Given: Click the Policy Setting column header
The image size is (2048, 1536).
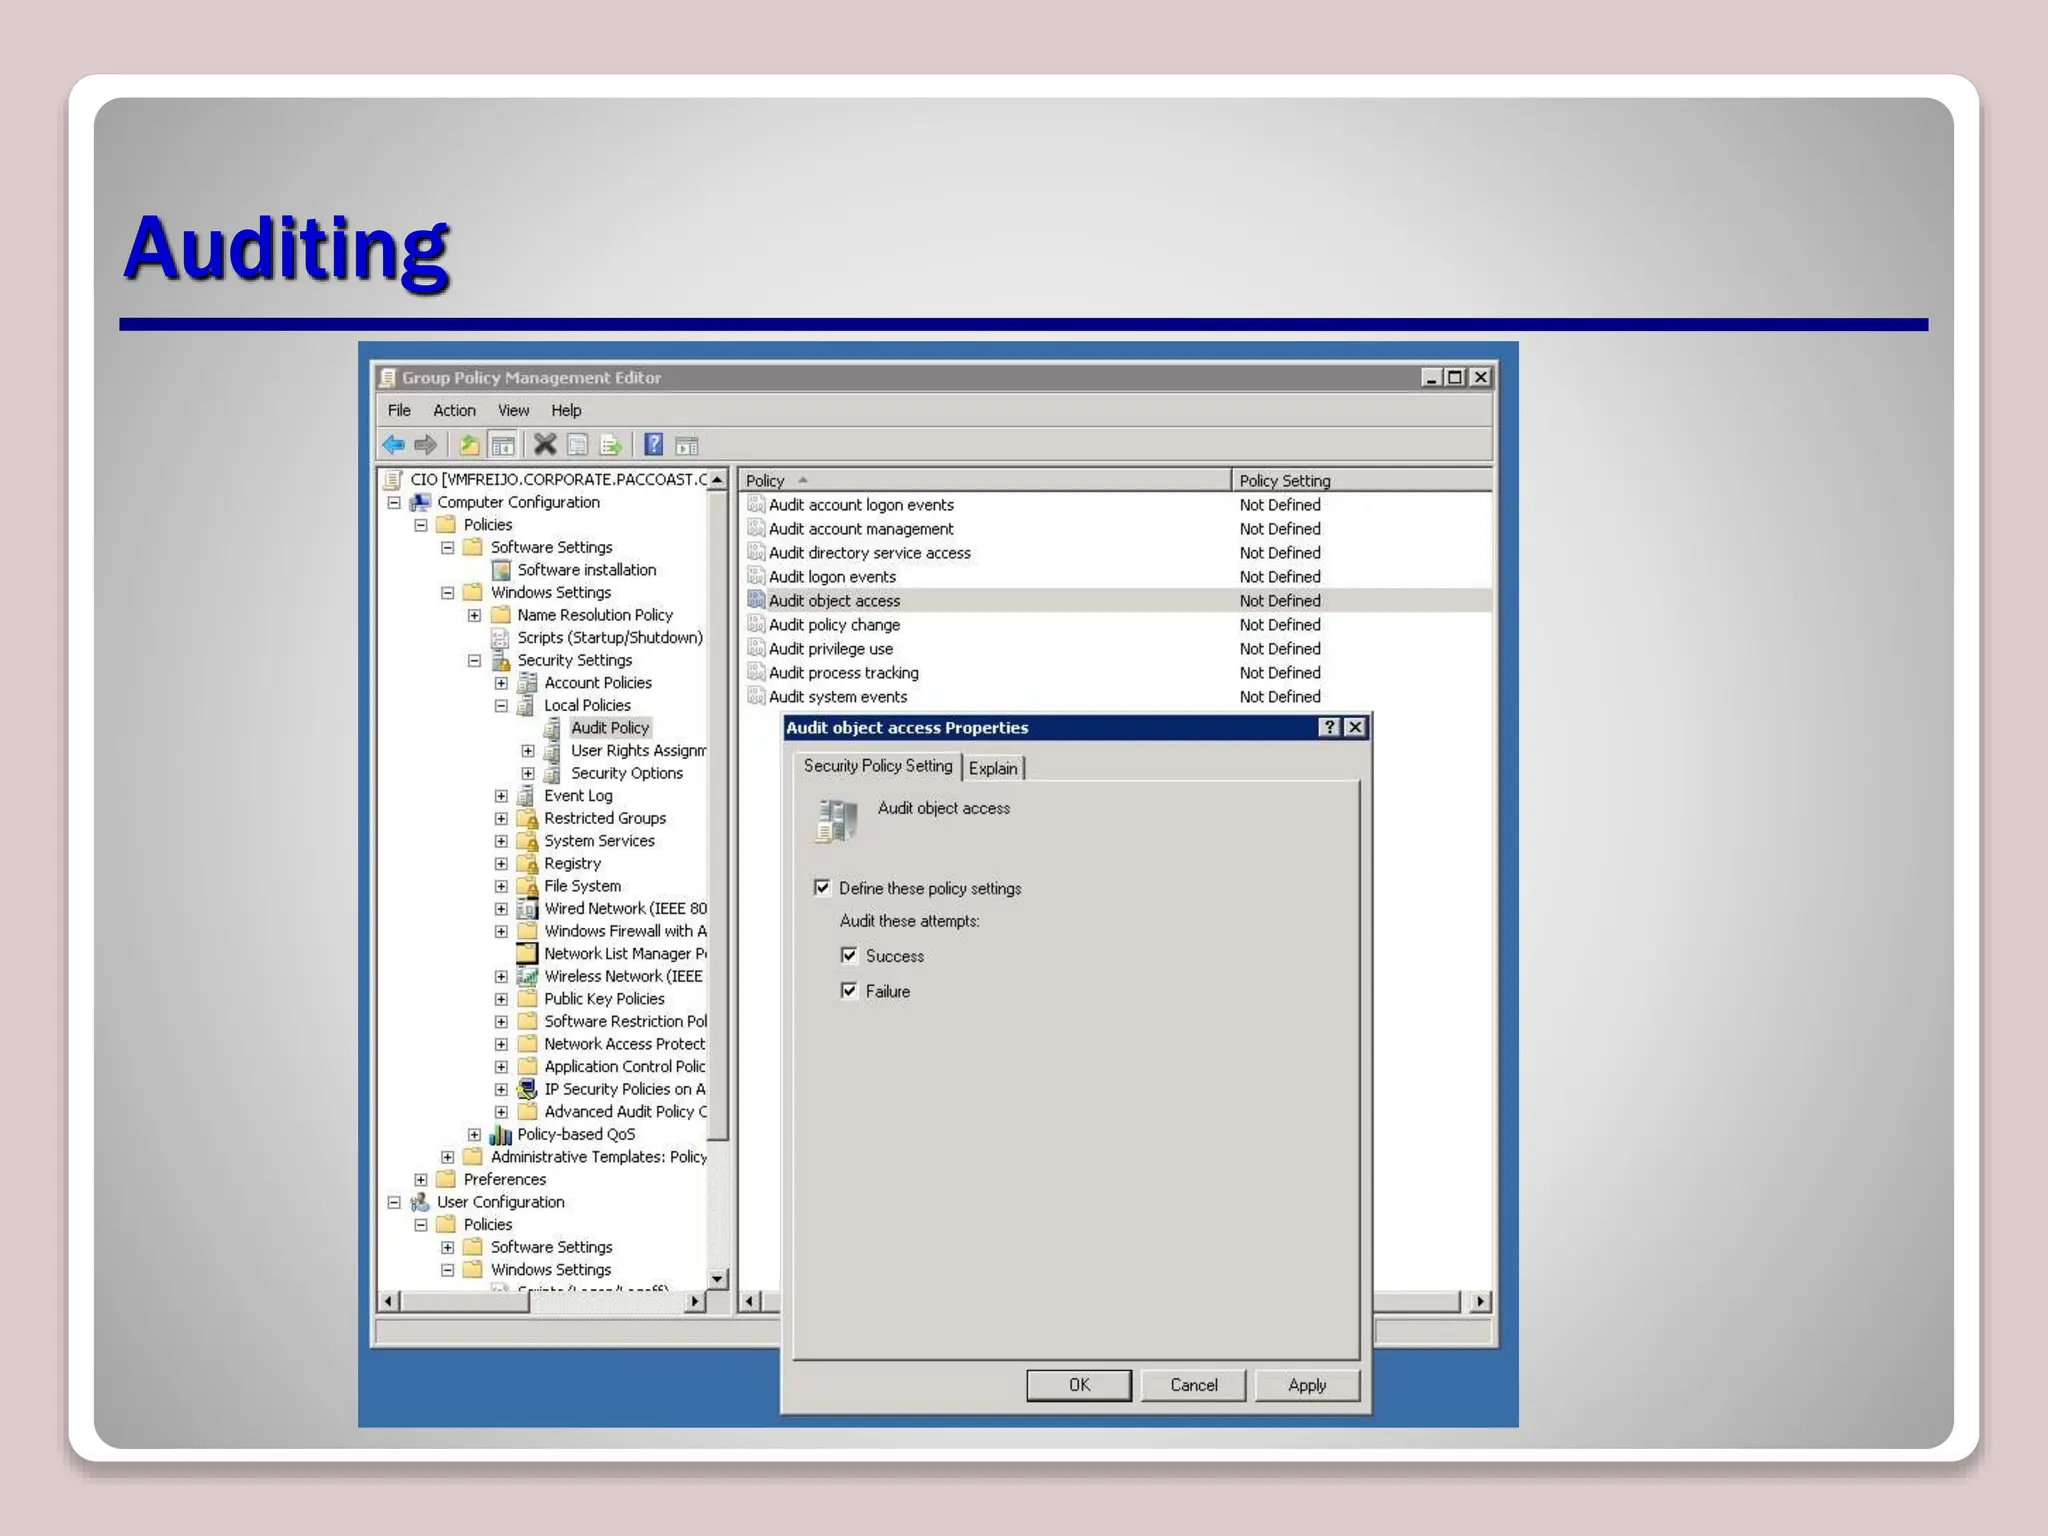Looking at the screenshot, I should [1362, 480].
